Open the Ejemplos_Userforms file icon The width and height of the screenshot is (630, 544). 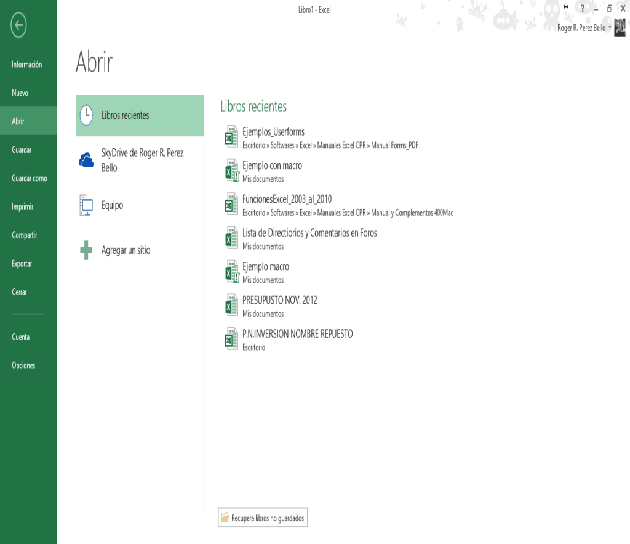[x=231, y=137]
